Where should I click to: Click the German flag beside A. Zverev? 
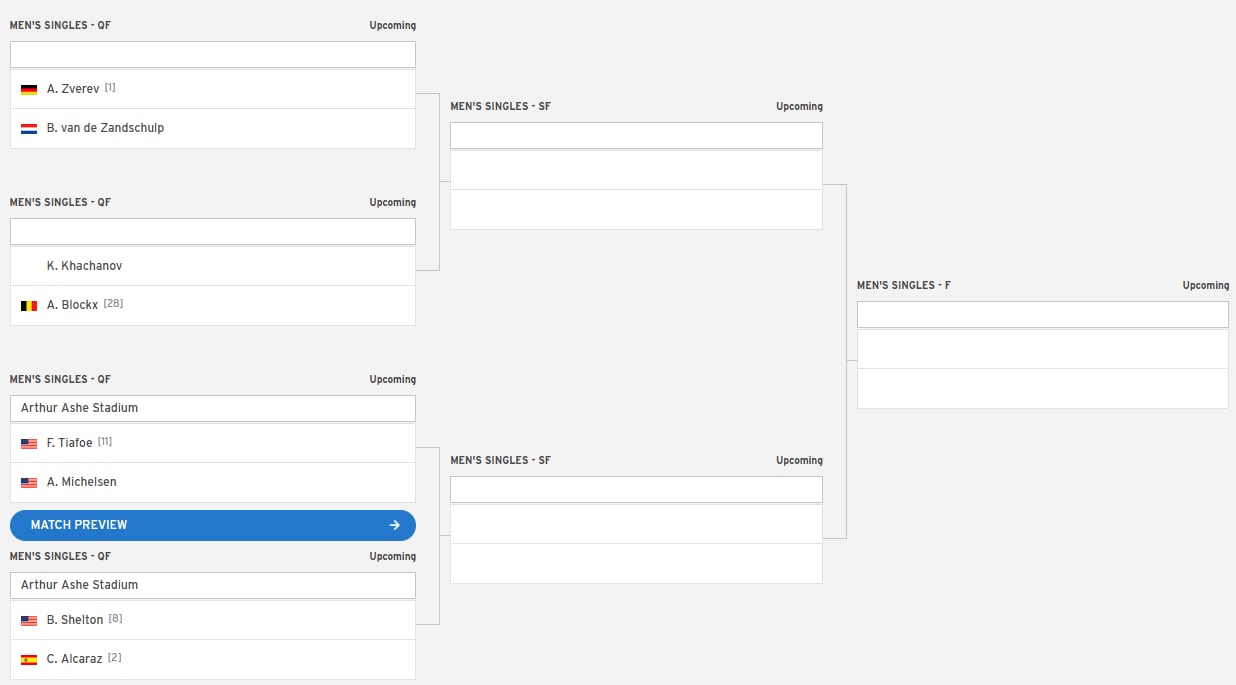click(x=29, y=89)
